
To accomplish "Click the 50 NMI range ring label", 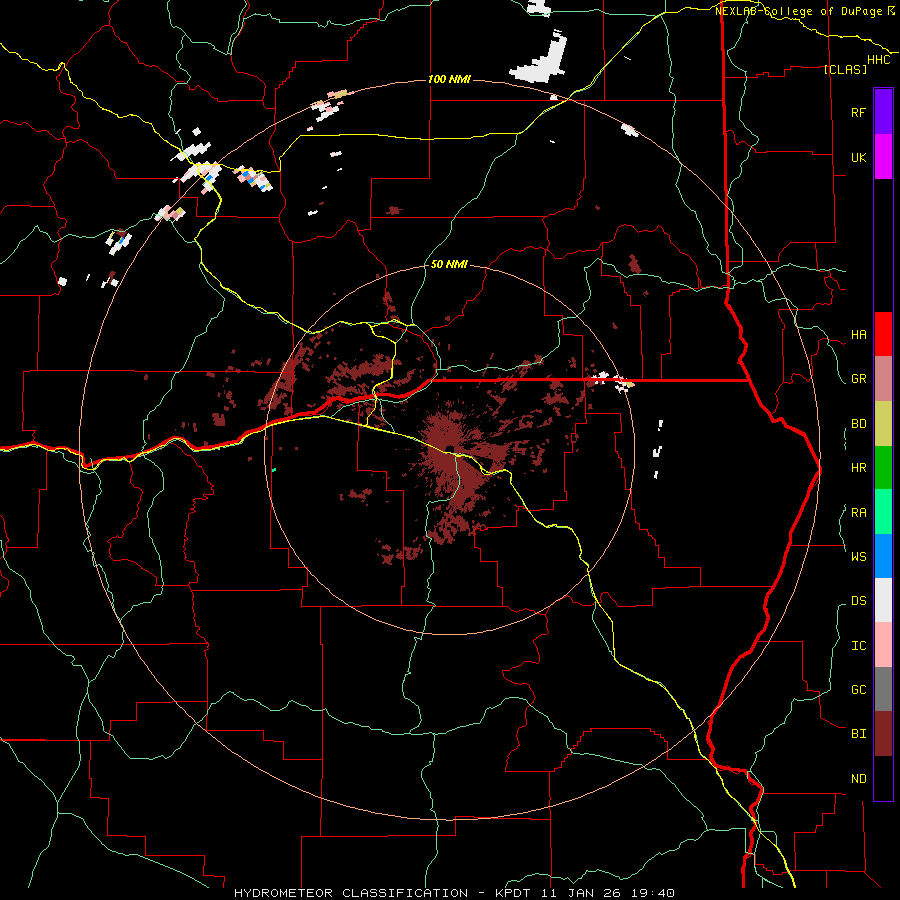I will pos(449,264).
